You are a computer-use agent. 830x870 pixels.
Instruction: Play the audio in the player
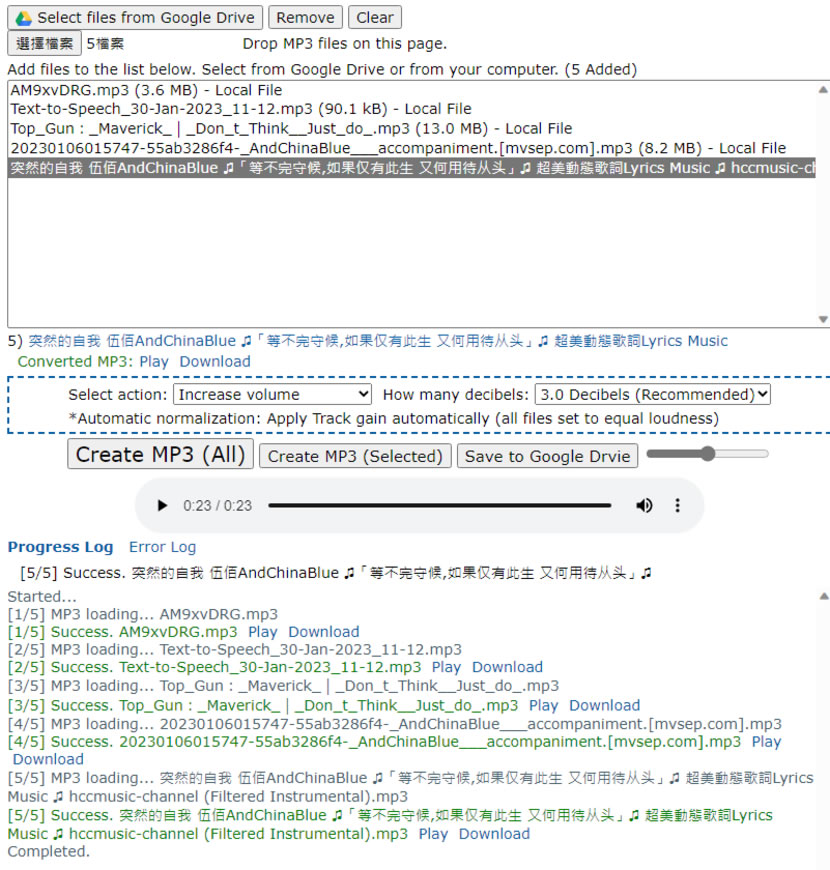tap(161, 505)
